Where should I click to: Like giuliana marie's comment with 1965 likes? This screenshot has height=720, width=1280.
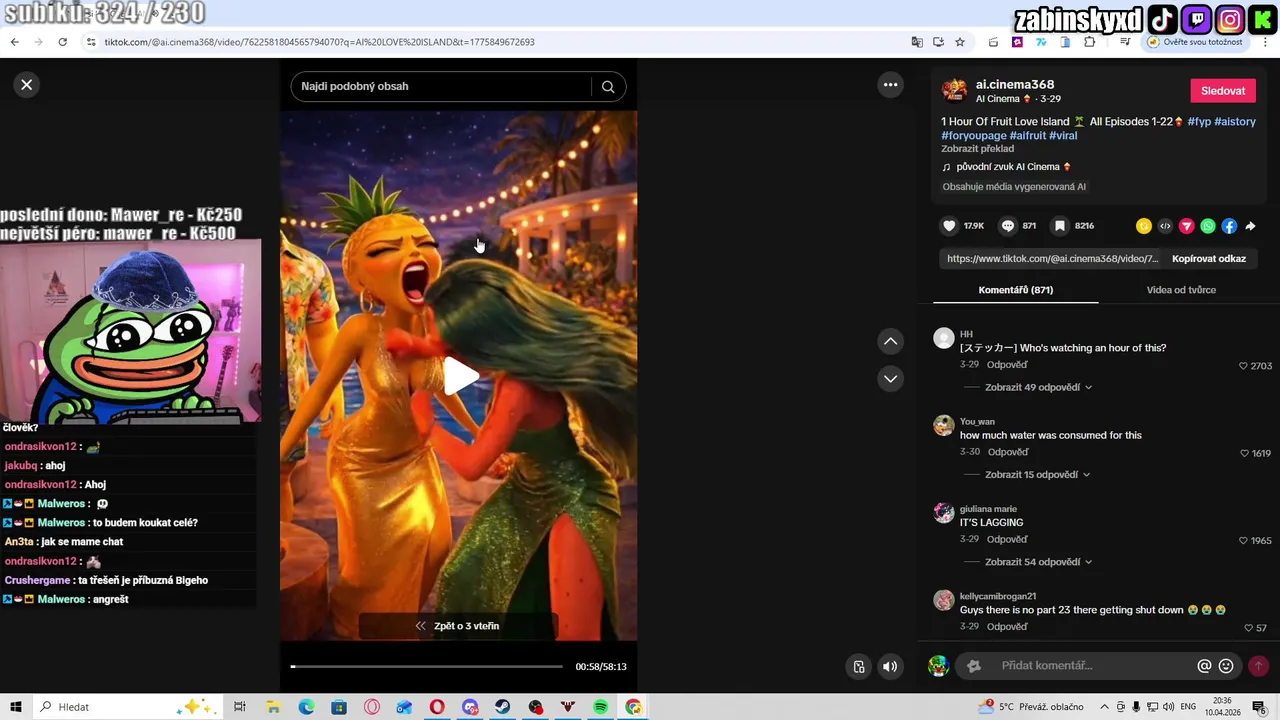(x=1244, y=541)
